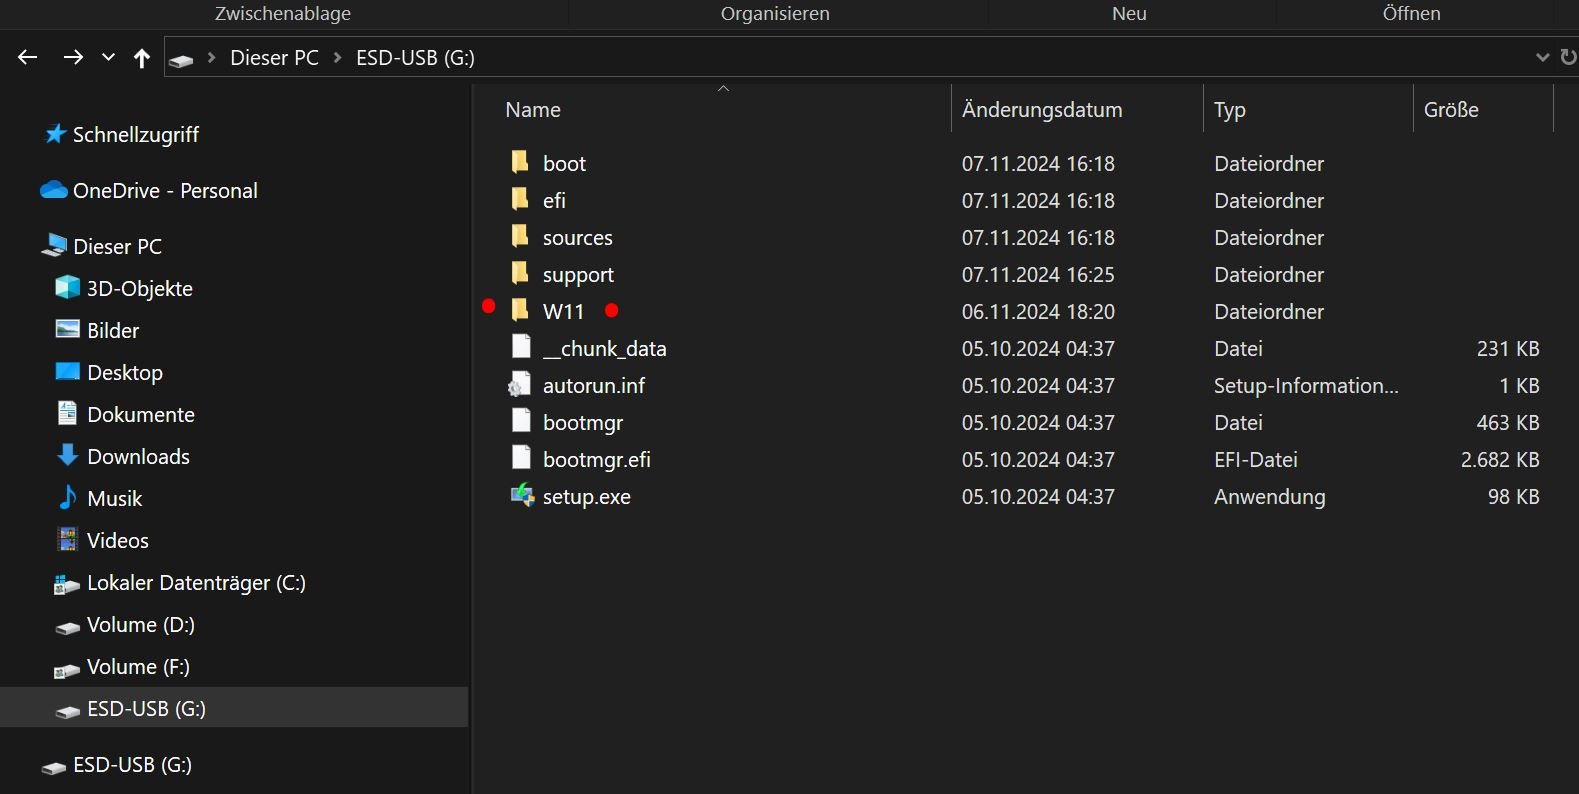Sort files by Typ column
Viewport: 1579px width, 794px height.
tap(1230, 110)
